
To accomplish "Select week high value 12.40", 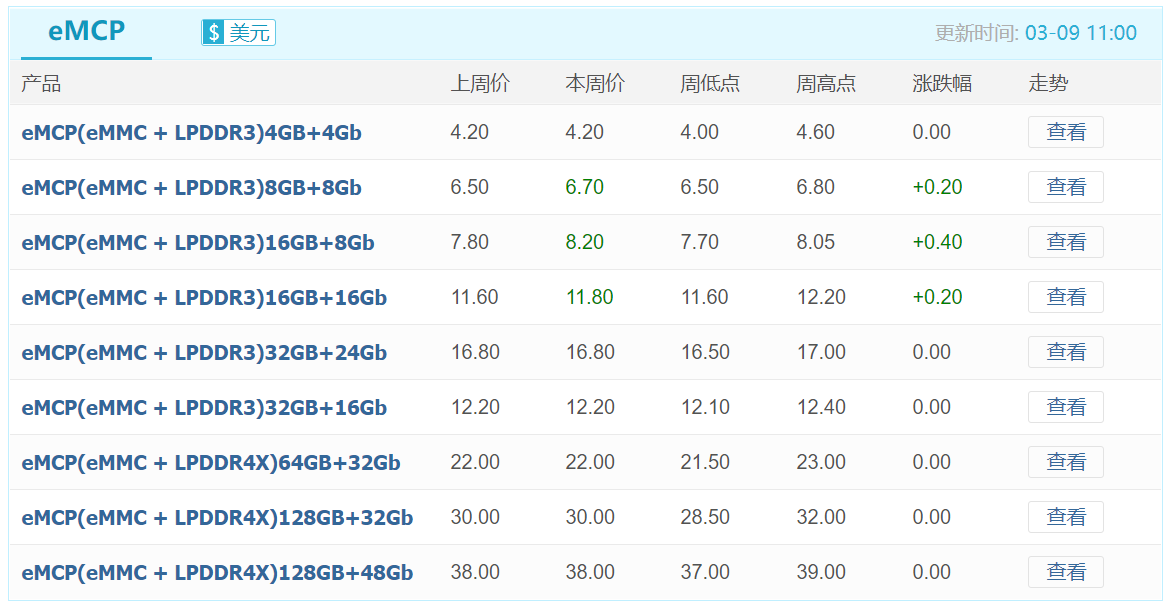I will coord(821,407).
